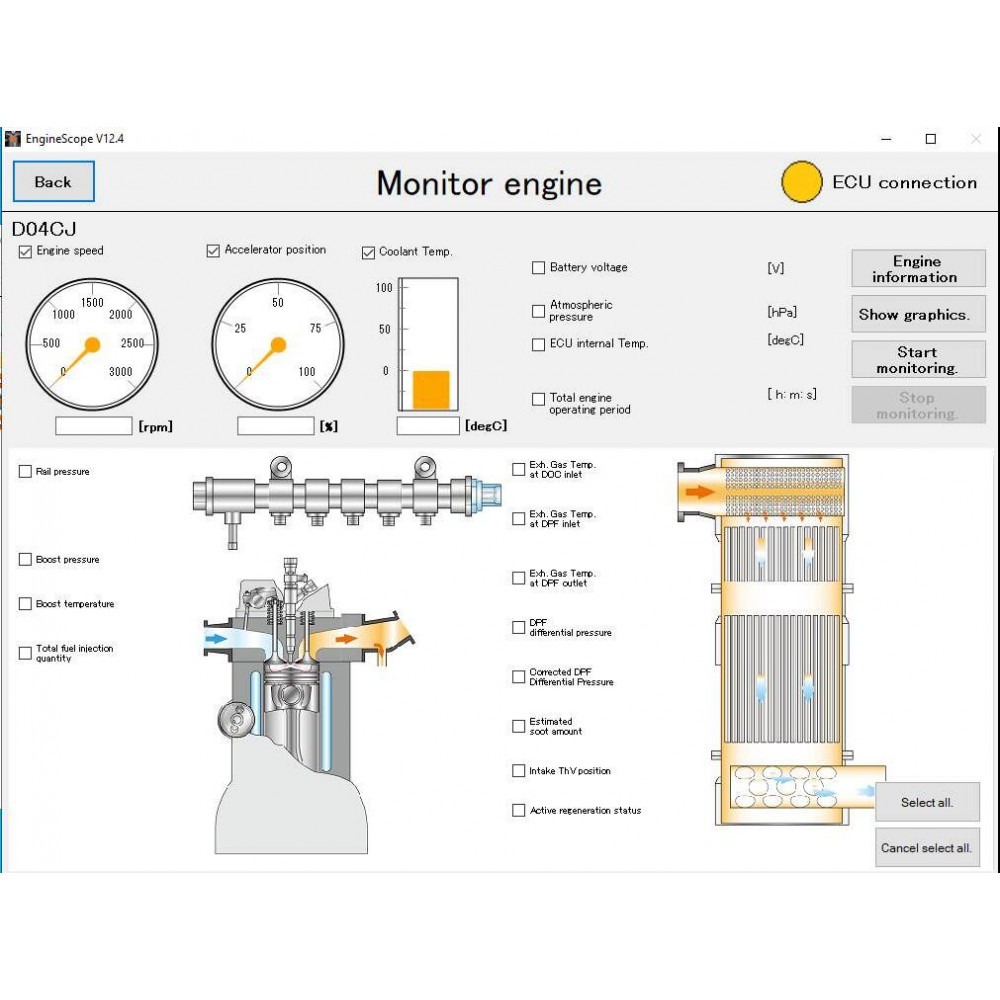Check Exh. Gas Temp. at DPF inlet
This screenshot has height=1000, width=1000.
pyautogui.click(x=518, y=518)
